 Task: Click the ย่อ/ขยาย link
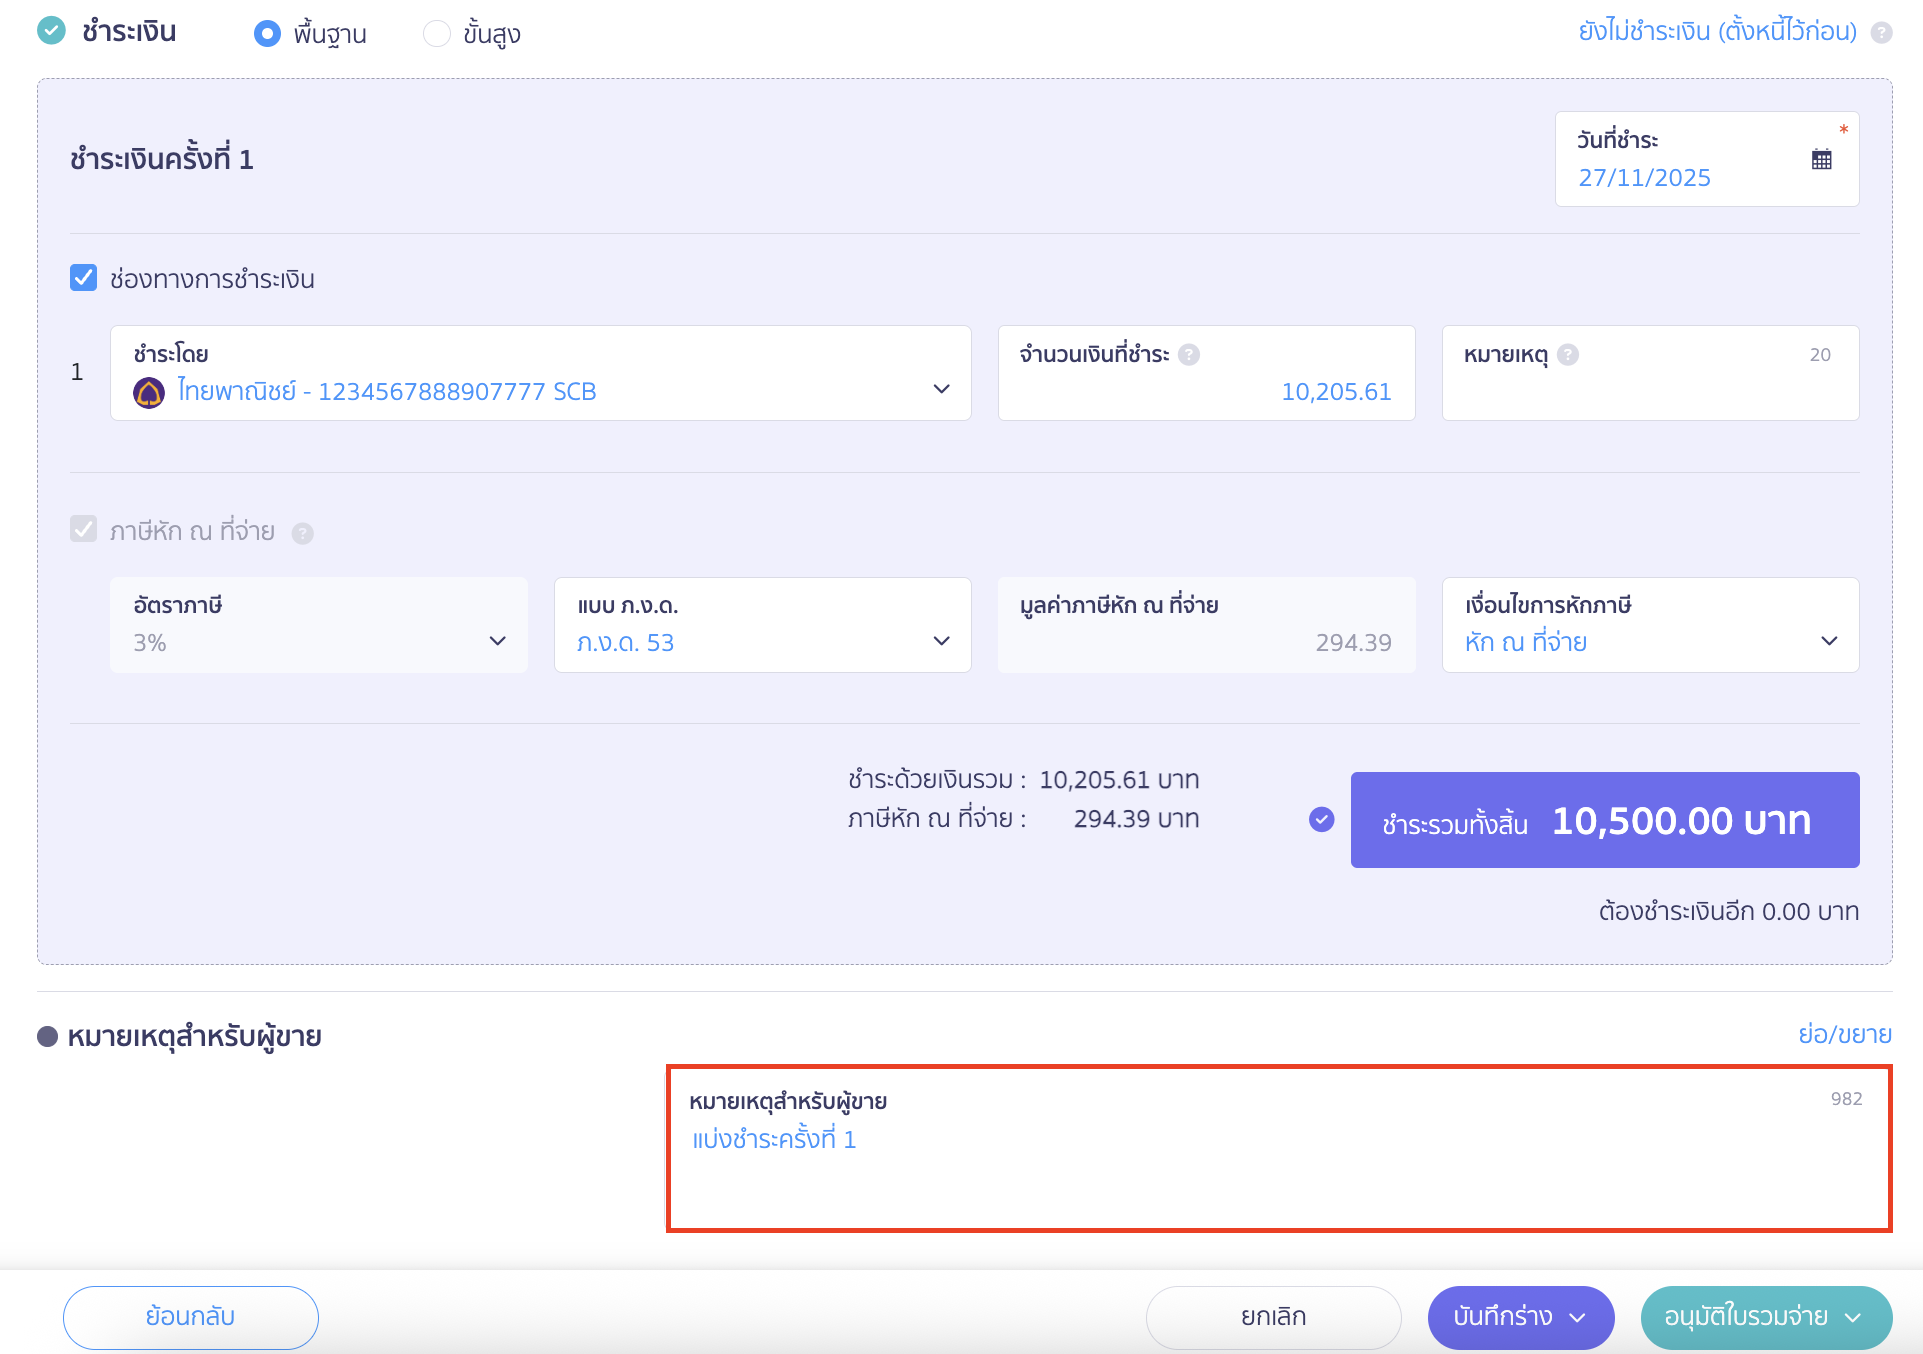click(x=1844, y=1034)
